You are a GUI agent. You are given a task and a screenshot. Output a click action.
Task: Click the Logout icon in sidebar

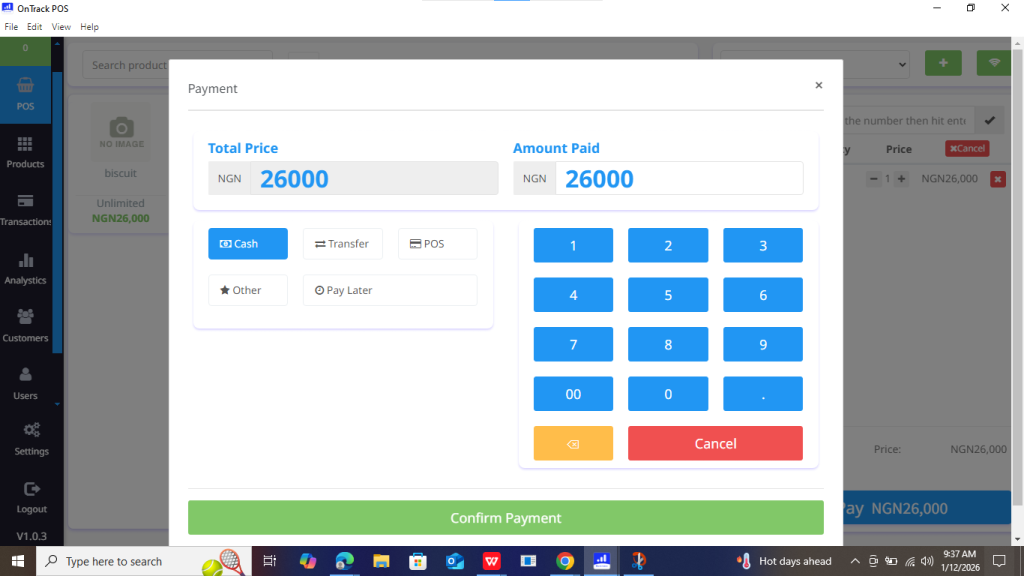31,489
